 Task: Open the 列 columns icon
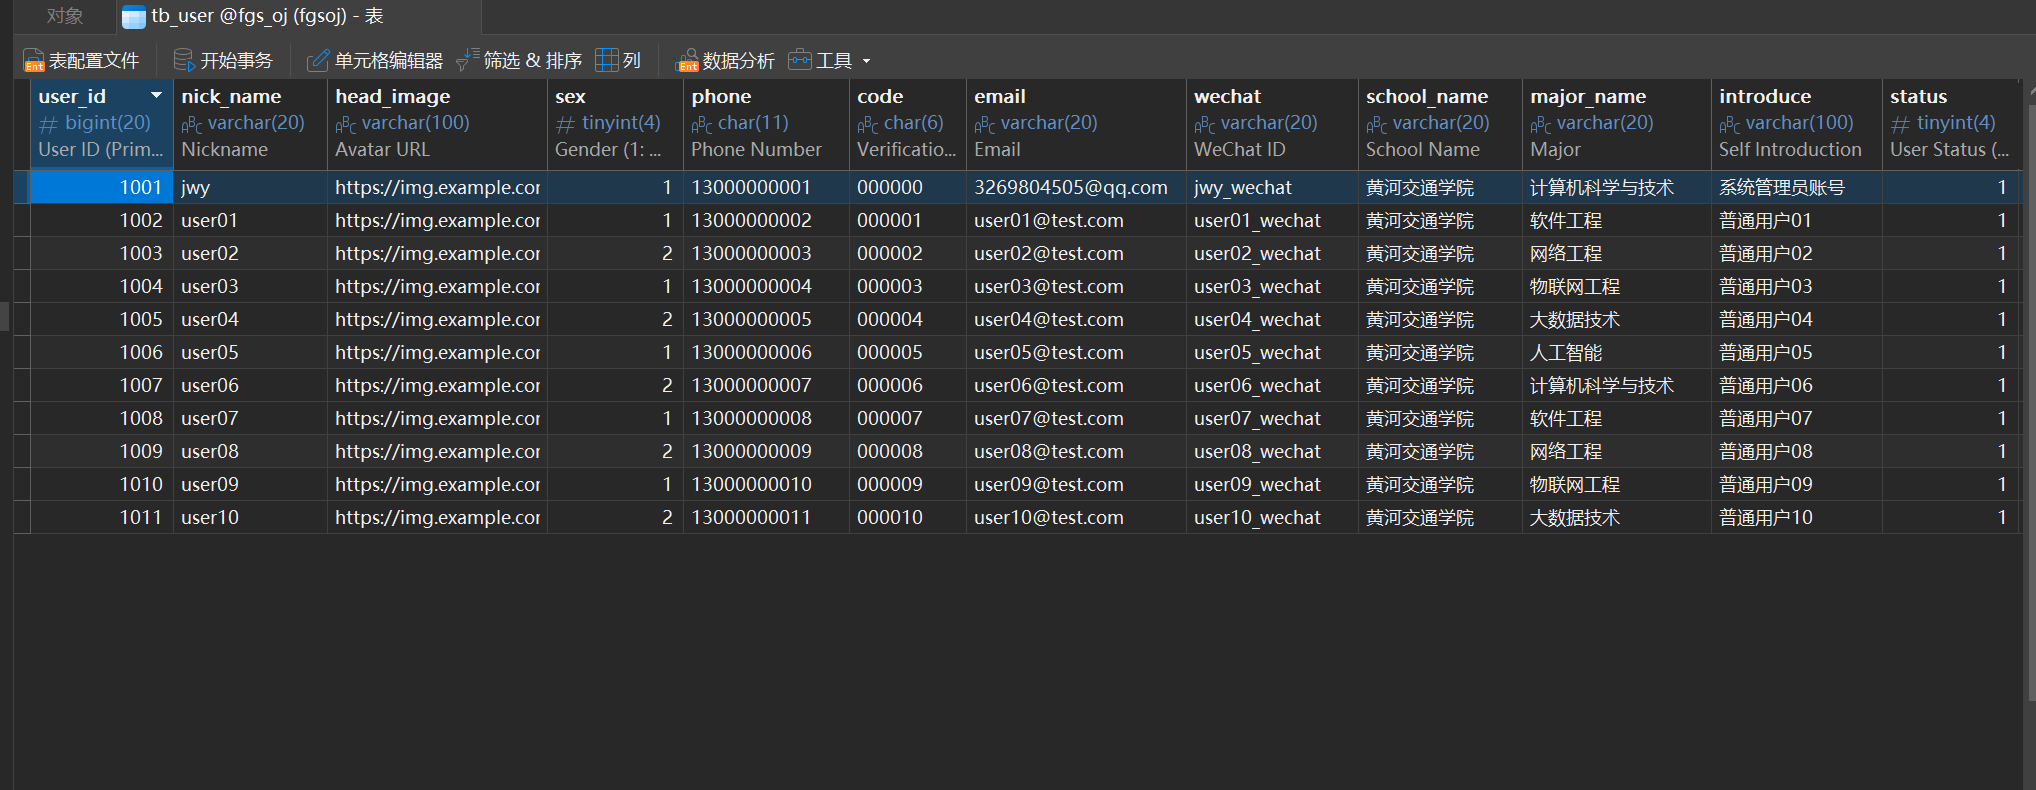(606, 60)
